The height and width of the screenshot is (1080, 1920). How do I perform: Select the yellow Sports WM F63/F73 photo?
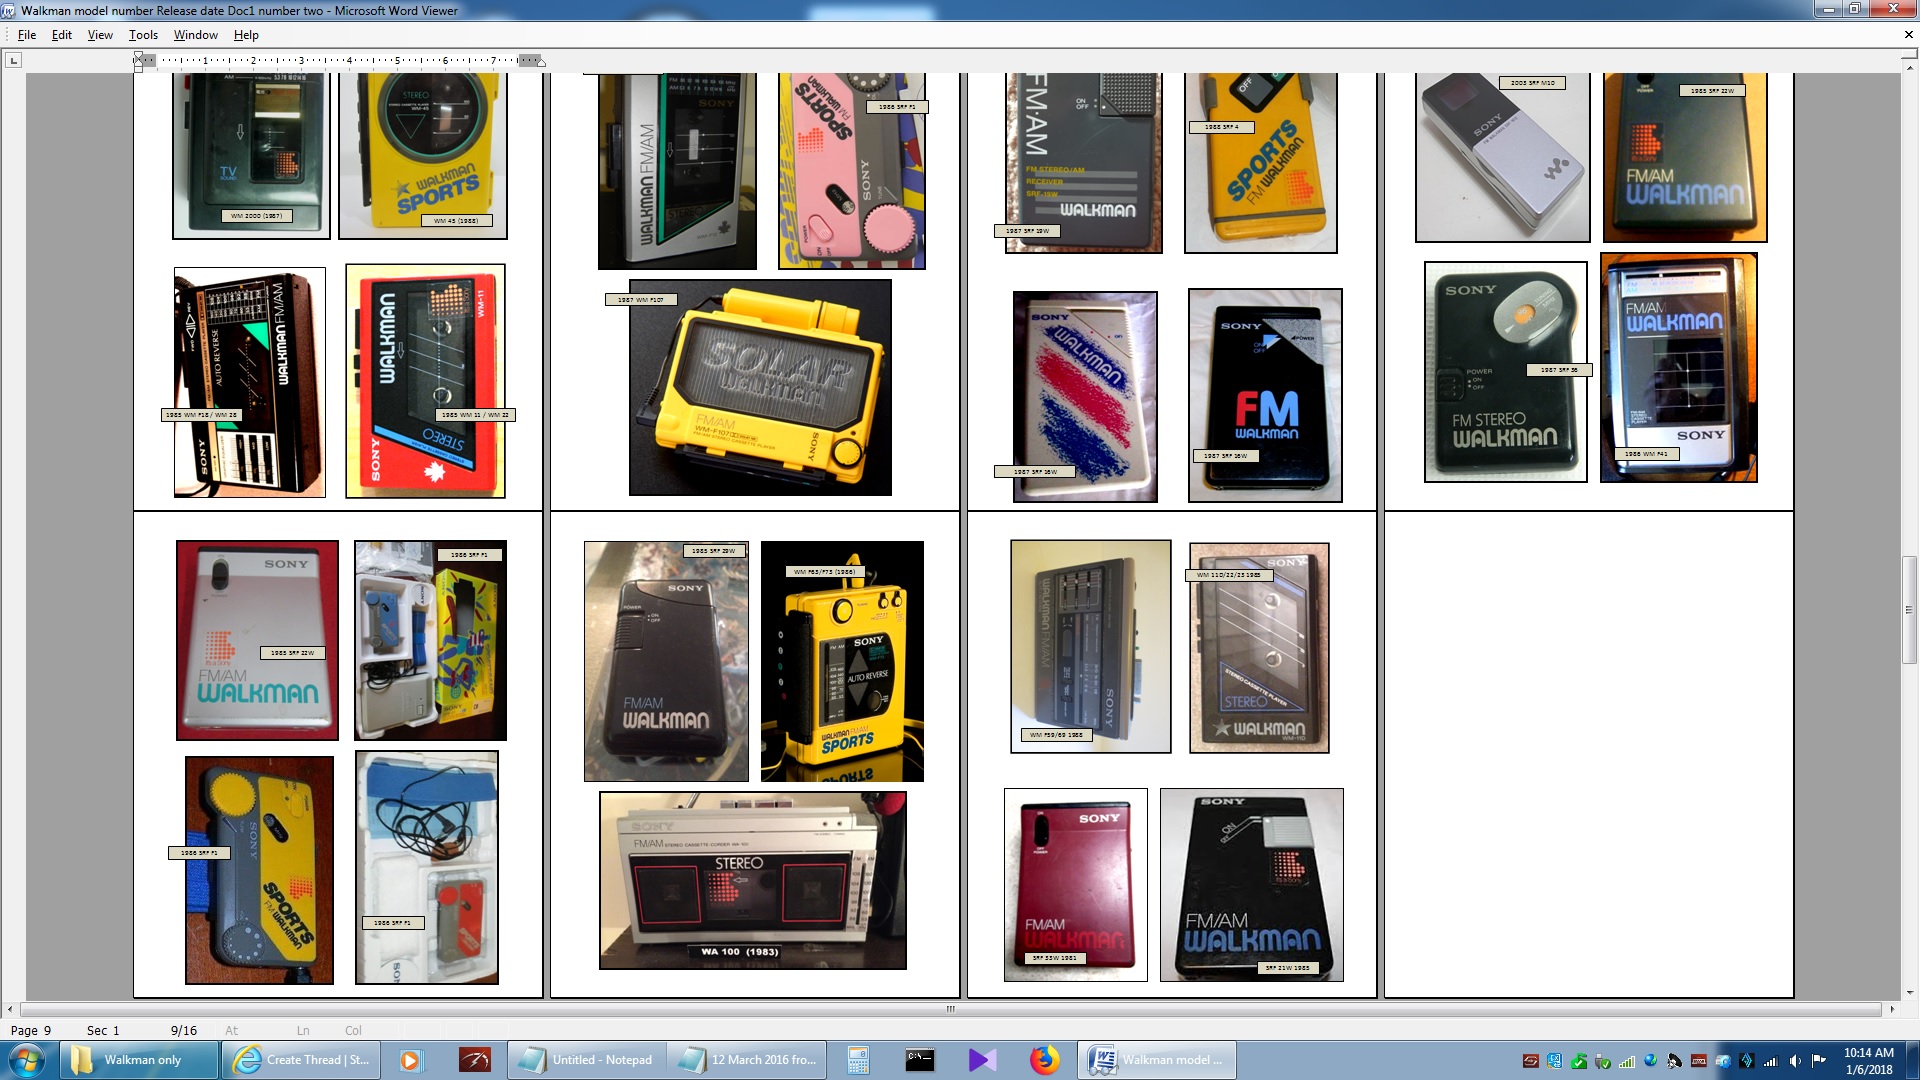[x=842, y=661]
